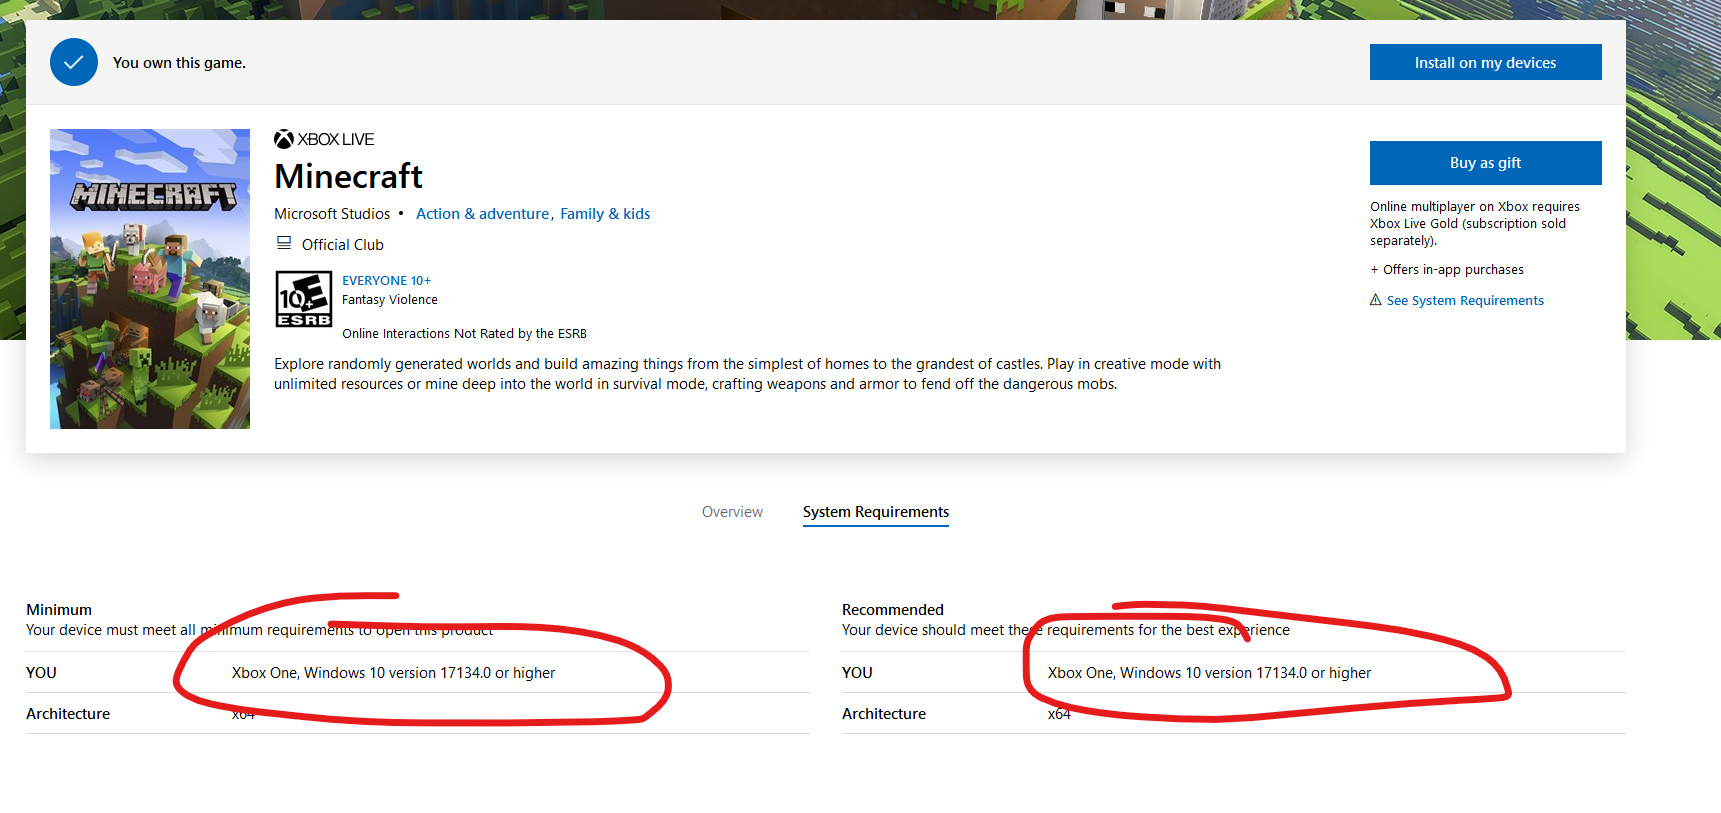Open the Family & kids category link
Image resolution: width=1721 pixels, height=813 pixels.
coord(605,214)
